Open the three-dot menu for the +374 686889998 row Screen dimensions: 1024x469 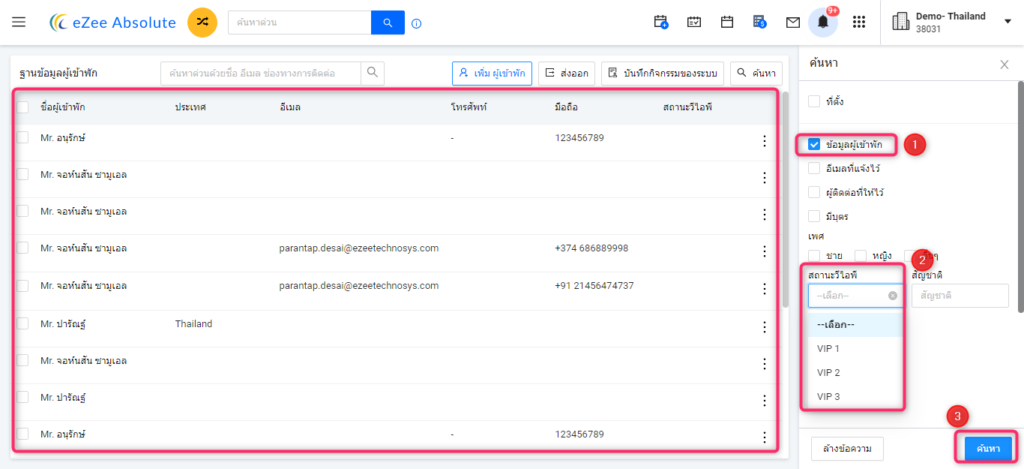763,252
